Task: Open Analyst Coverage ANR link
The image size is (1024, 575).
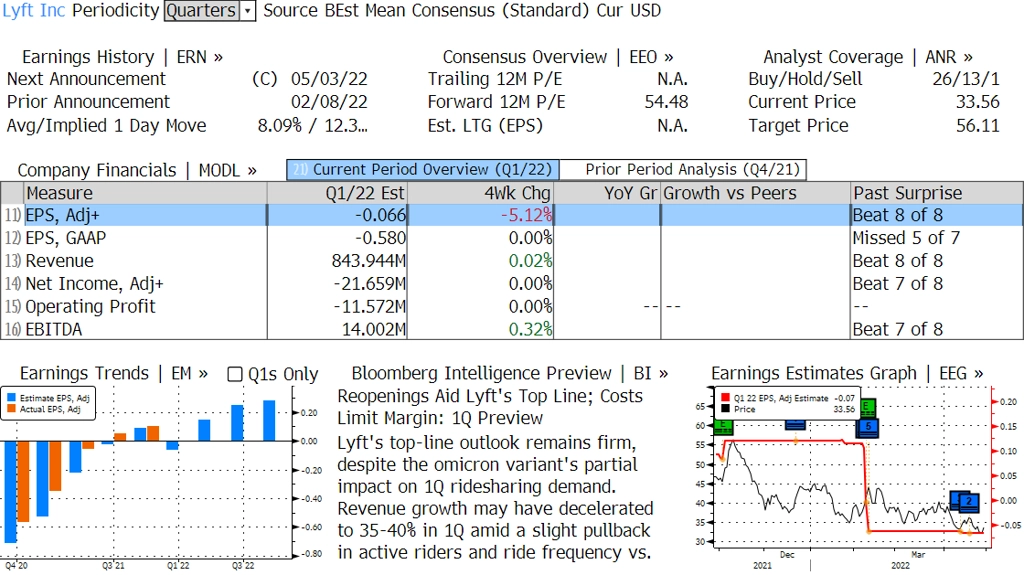Action: coord(868,57)
